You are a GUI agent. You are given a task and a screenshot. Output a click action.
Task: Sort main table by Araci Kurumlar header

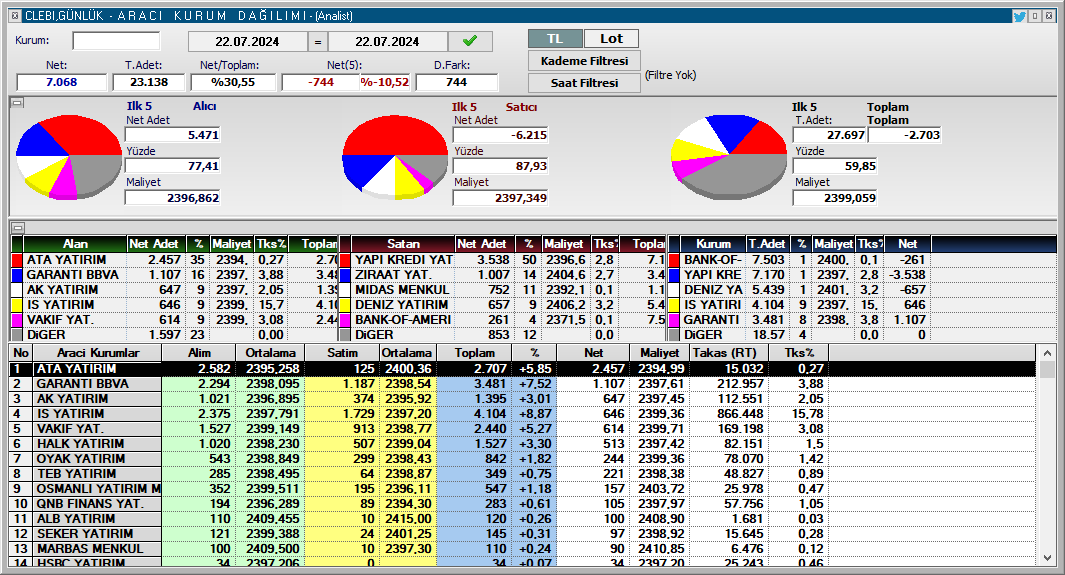(x=98, y=353)
